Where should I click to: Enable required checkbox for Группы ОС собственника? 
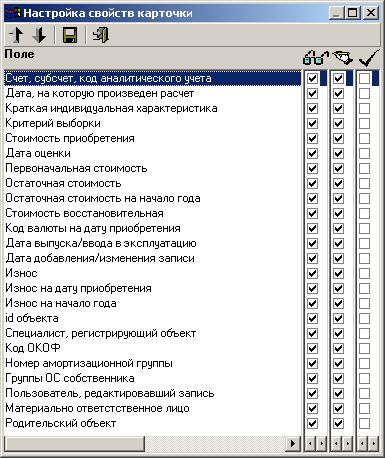click(364, 379)
